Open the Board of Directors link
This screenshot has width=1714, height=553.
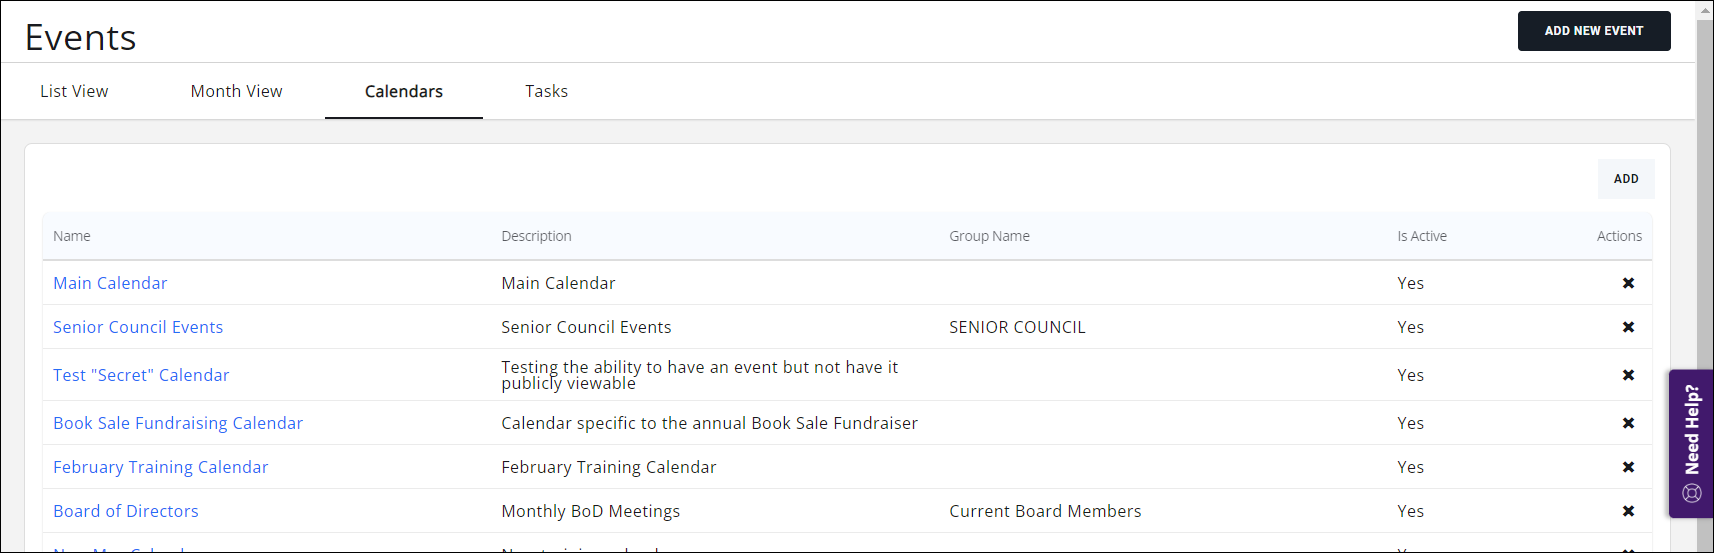pyautogui.click(x=126, y=511)
